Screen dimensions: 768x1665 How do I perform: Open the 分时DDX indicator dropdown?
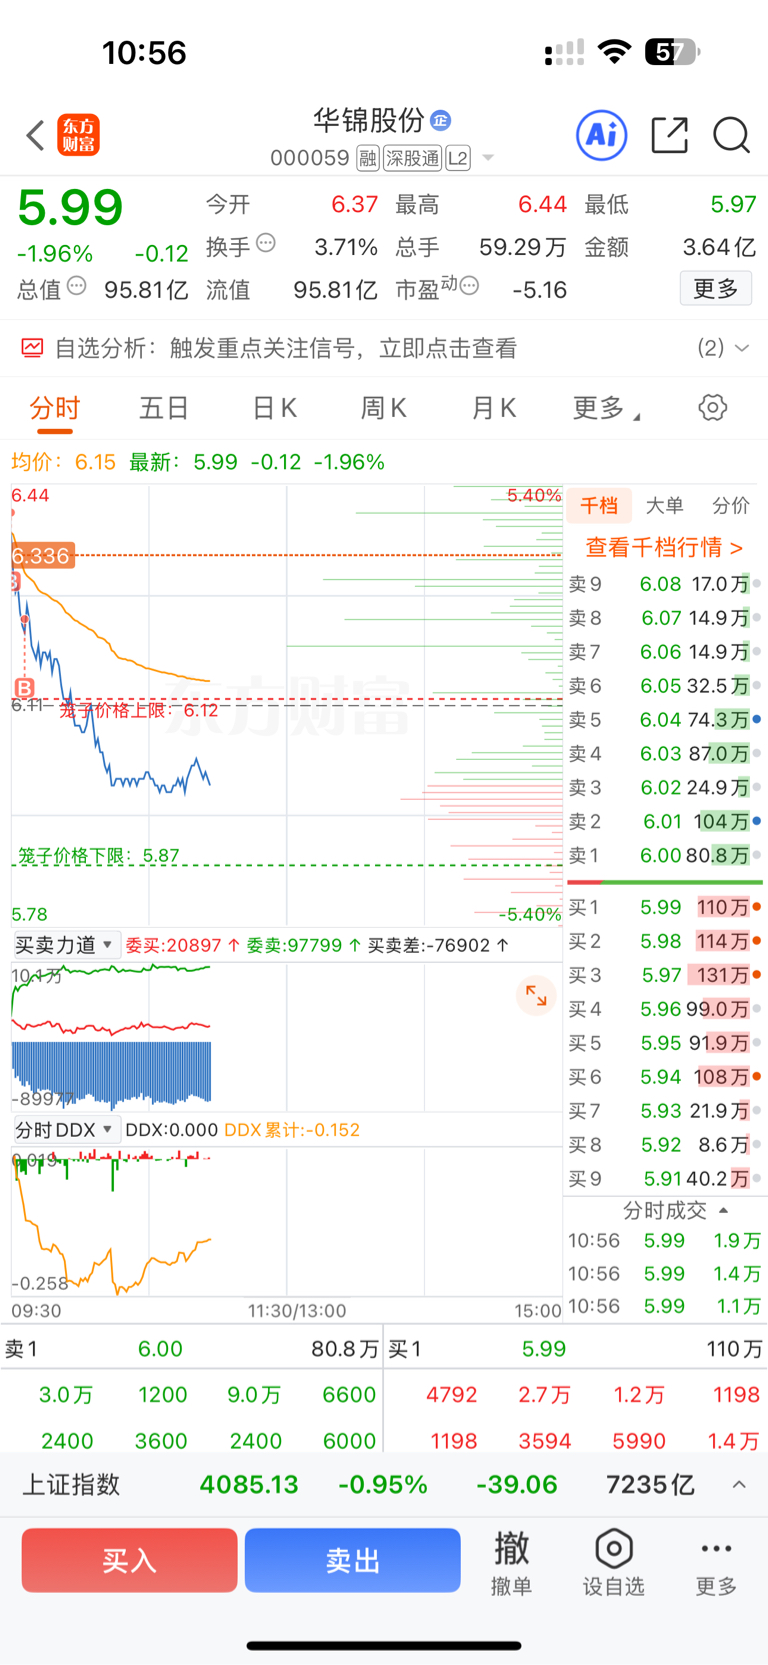[x=65, y=1130]
